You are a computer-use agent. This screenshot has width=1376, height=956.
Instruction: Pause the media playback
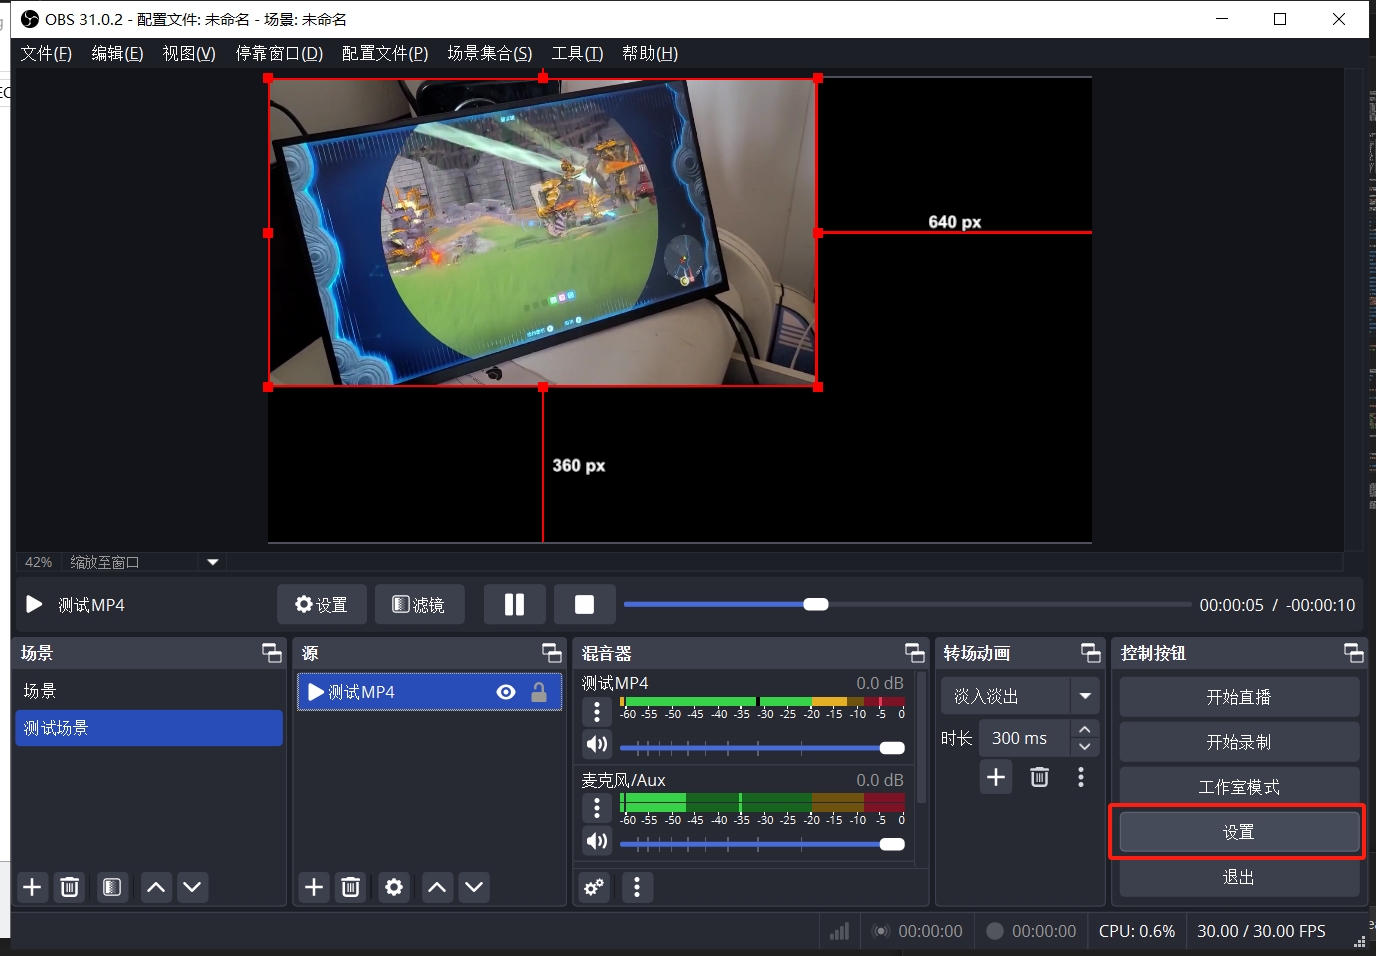tap(514, 605)
